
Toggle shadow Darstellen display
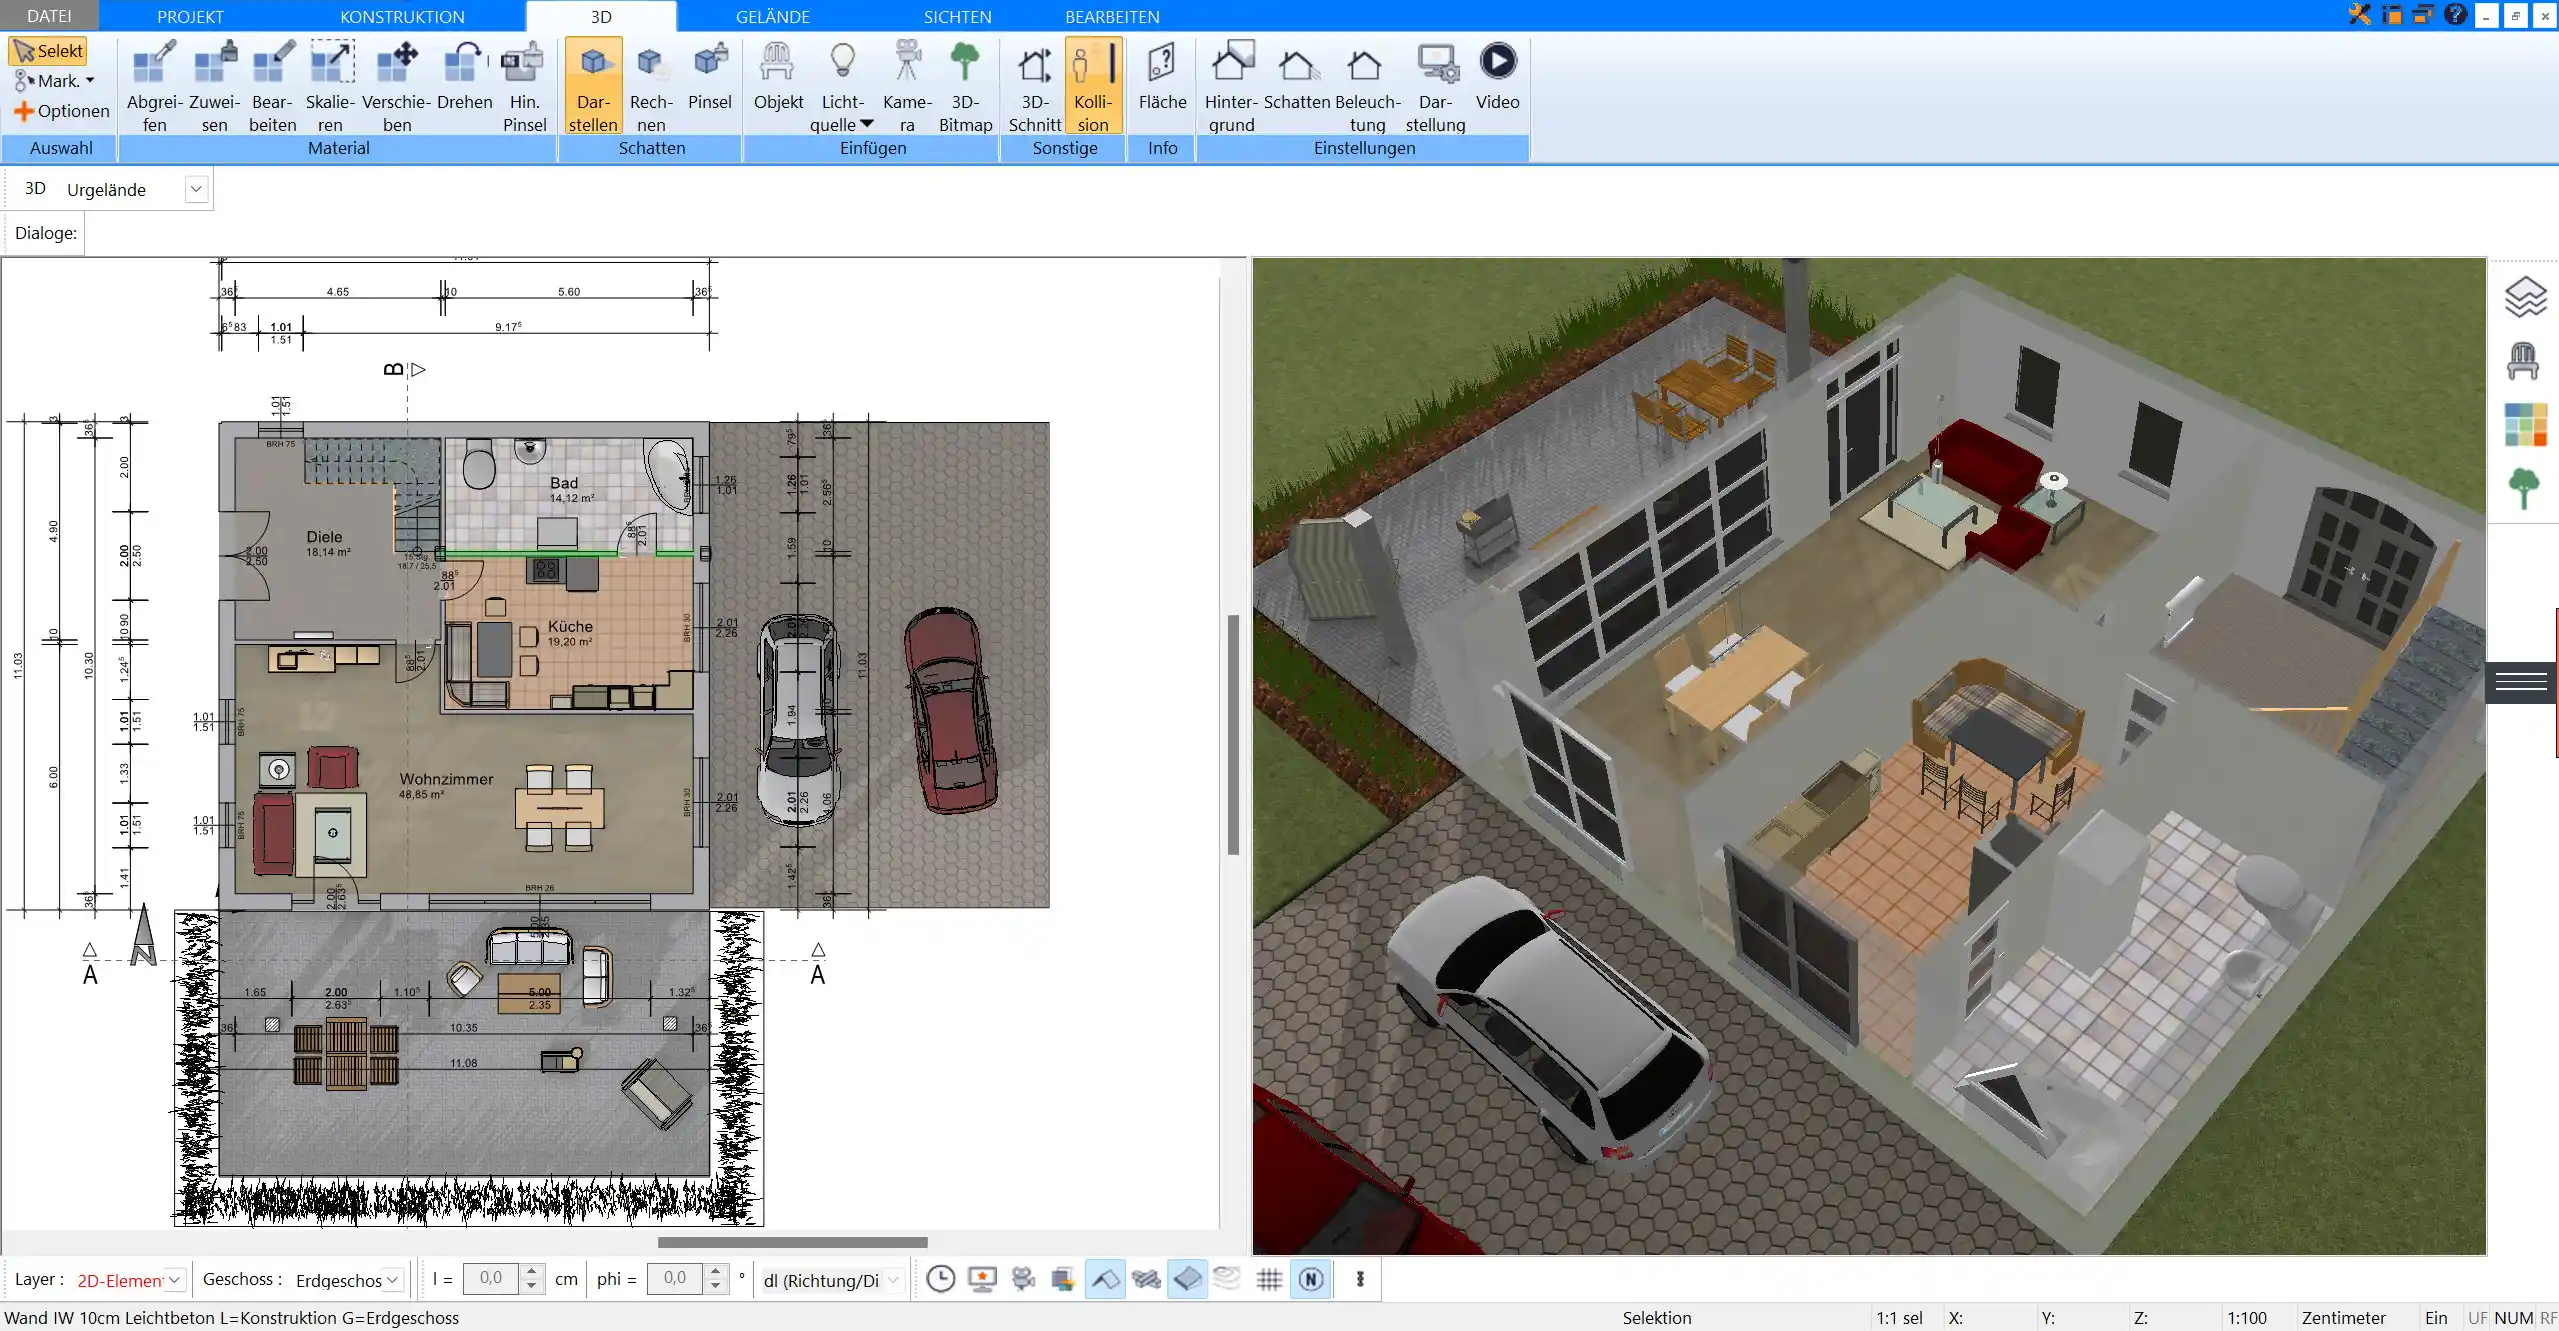click(x=593, y=87)
